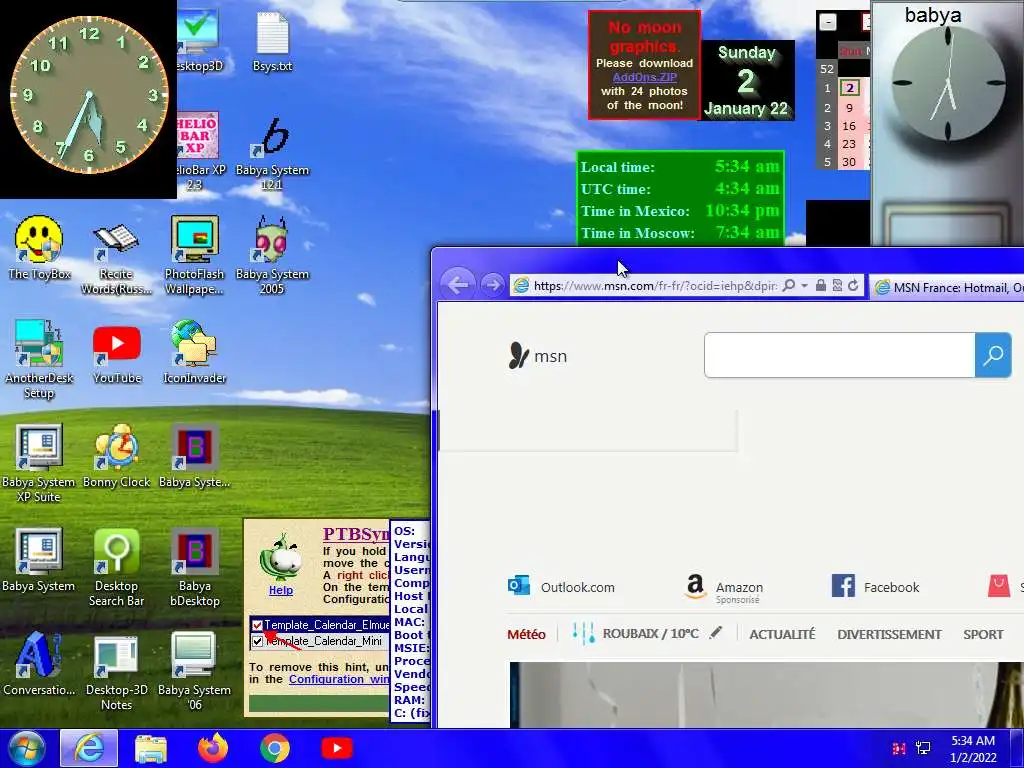The width and height of the screenshot is (1024, 768).
Task: Open Desktop-3D Notes shortcut
Action: [x=116, y=671]
